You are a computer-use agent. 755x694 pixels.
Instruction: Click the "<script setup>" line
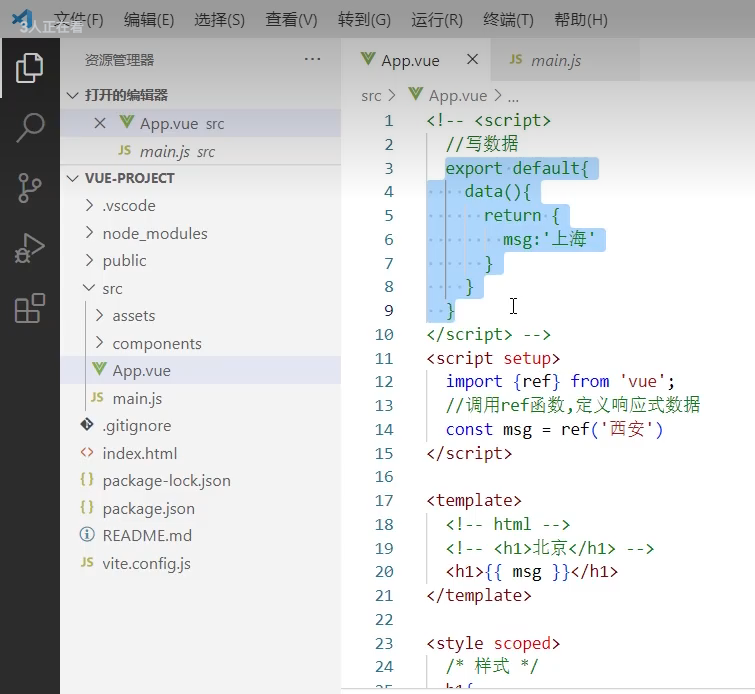click(493, 358)
